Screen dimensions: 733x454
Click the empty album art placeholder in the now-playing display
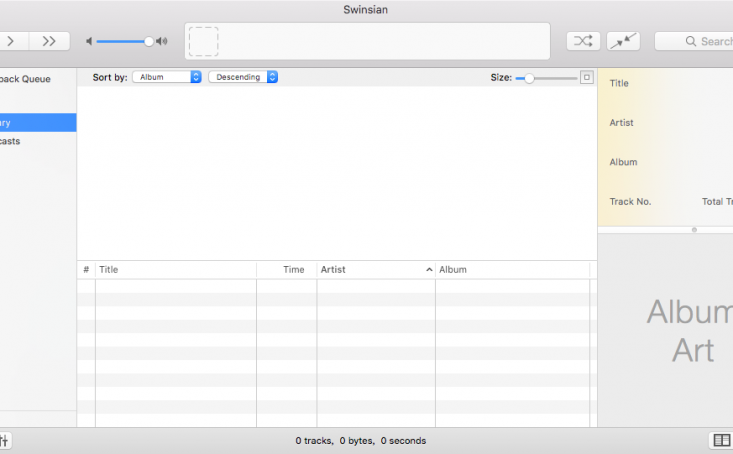(x=203, y=42)
